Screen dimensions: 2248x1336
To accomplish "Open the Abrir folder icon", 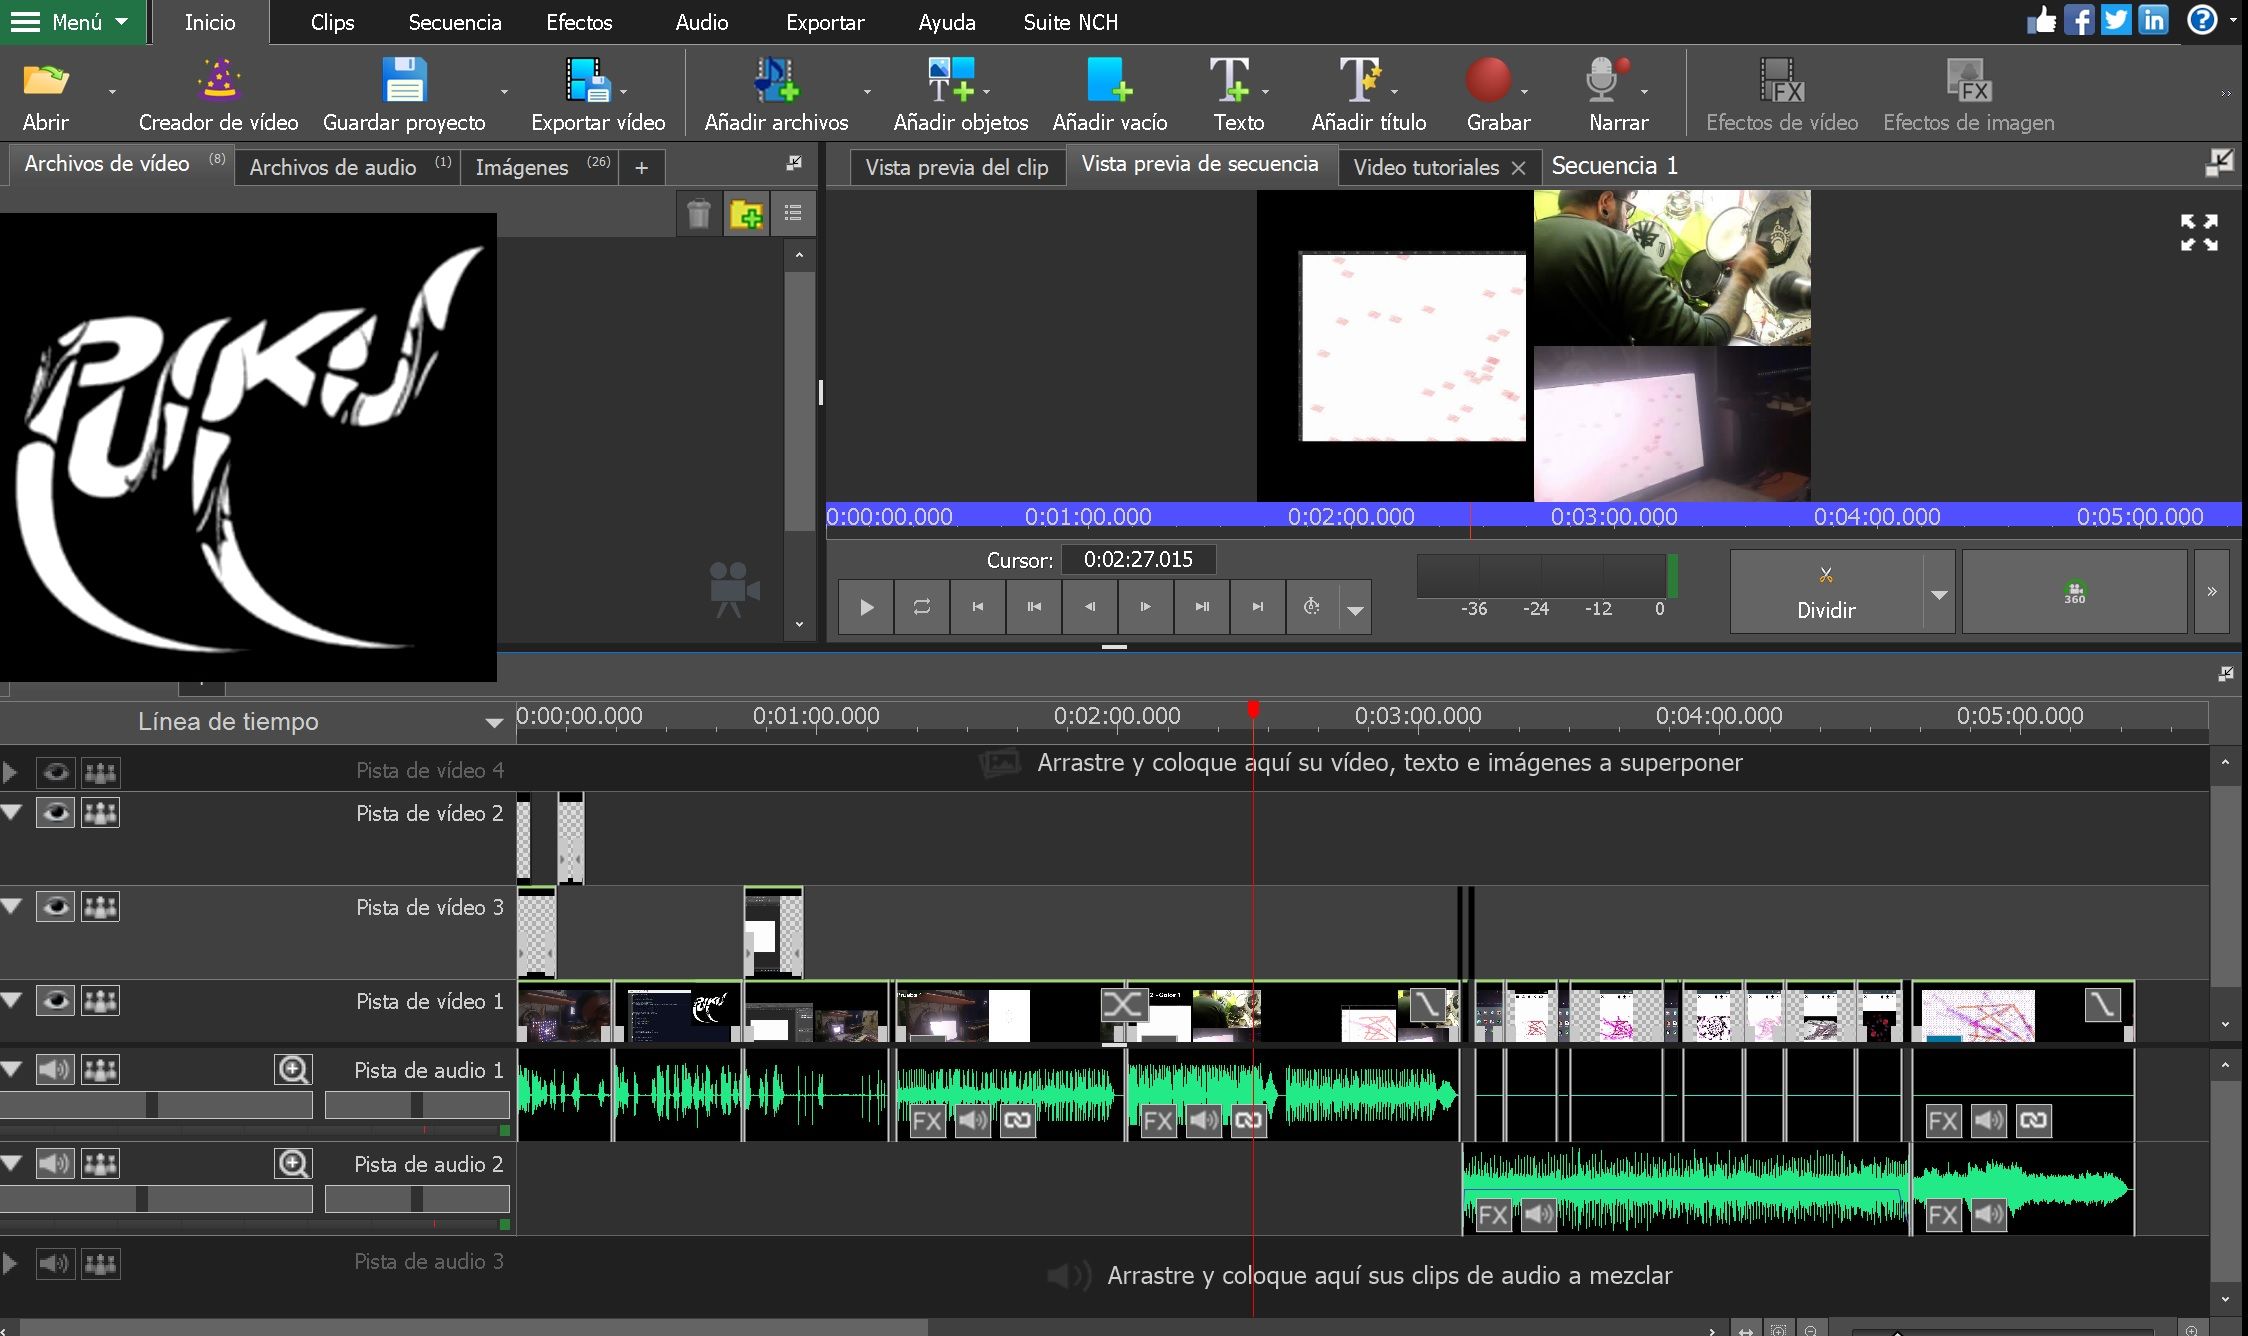I will [45, 82].
